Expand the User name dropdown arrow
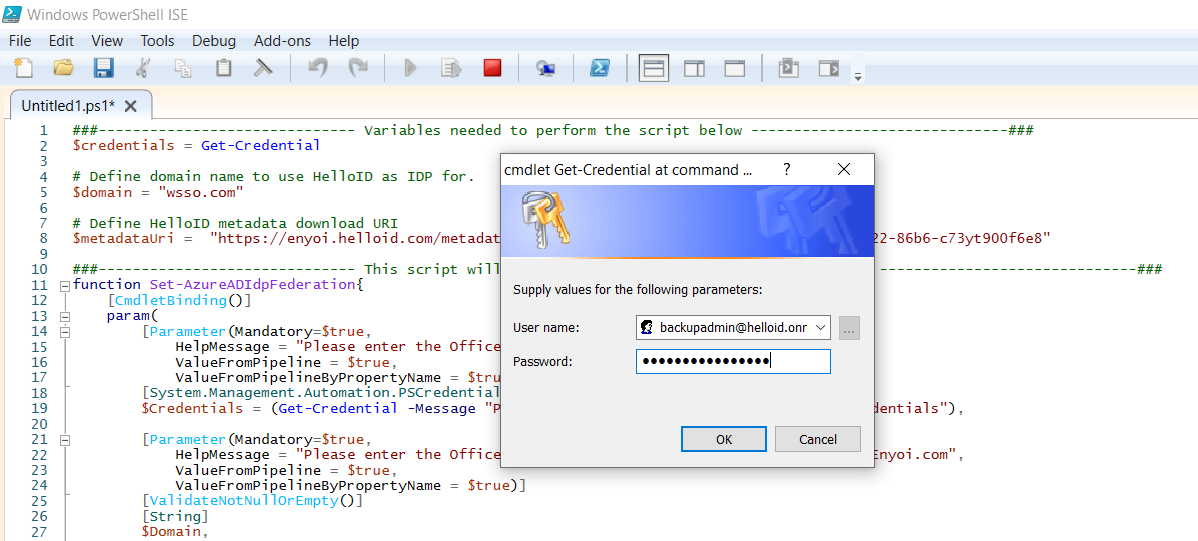The image size is (1198, 541). [x=821, y=328]
